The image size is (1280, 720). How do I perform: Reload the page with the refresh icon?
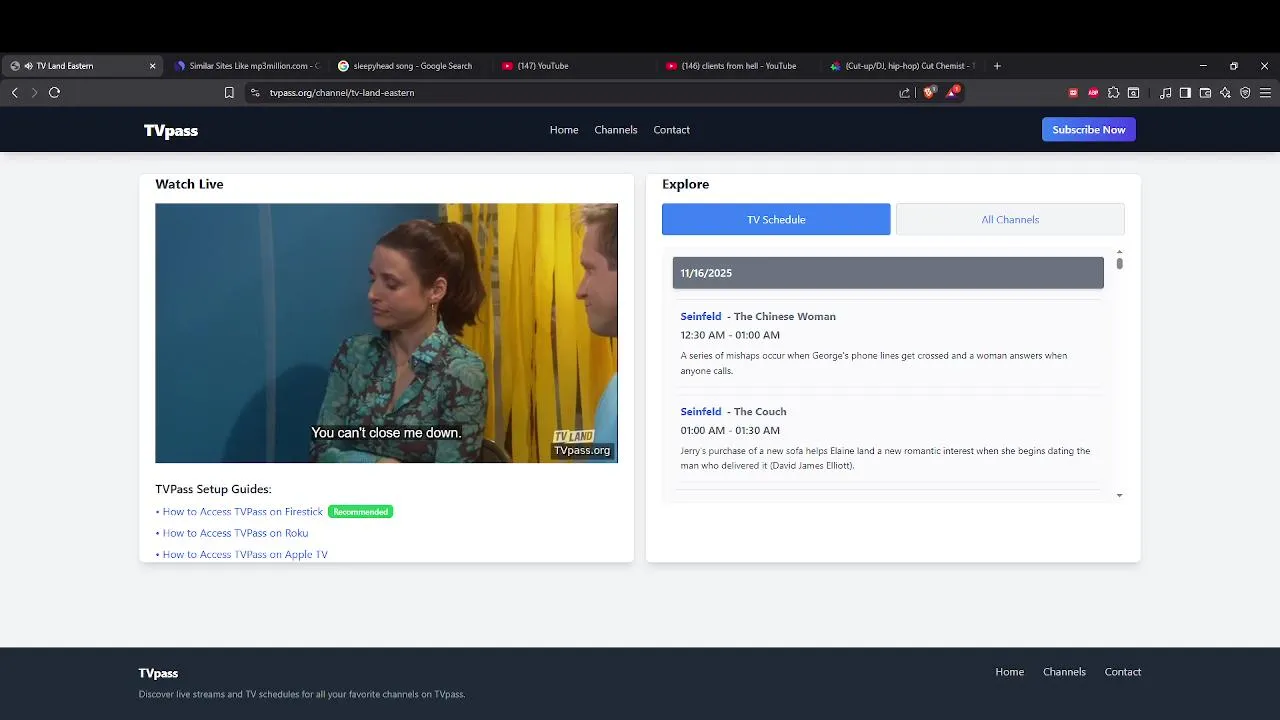(x=54, y=92)
